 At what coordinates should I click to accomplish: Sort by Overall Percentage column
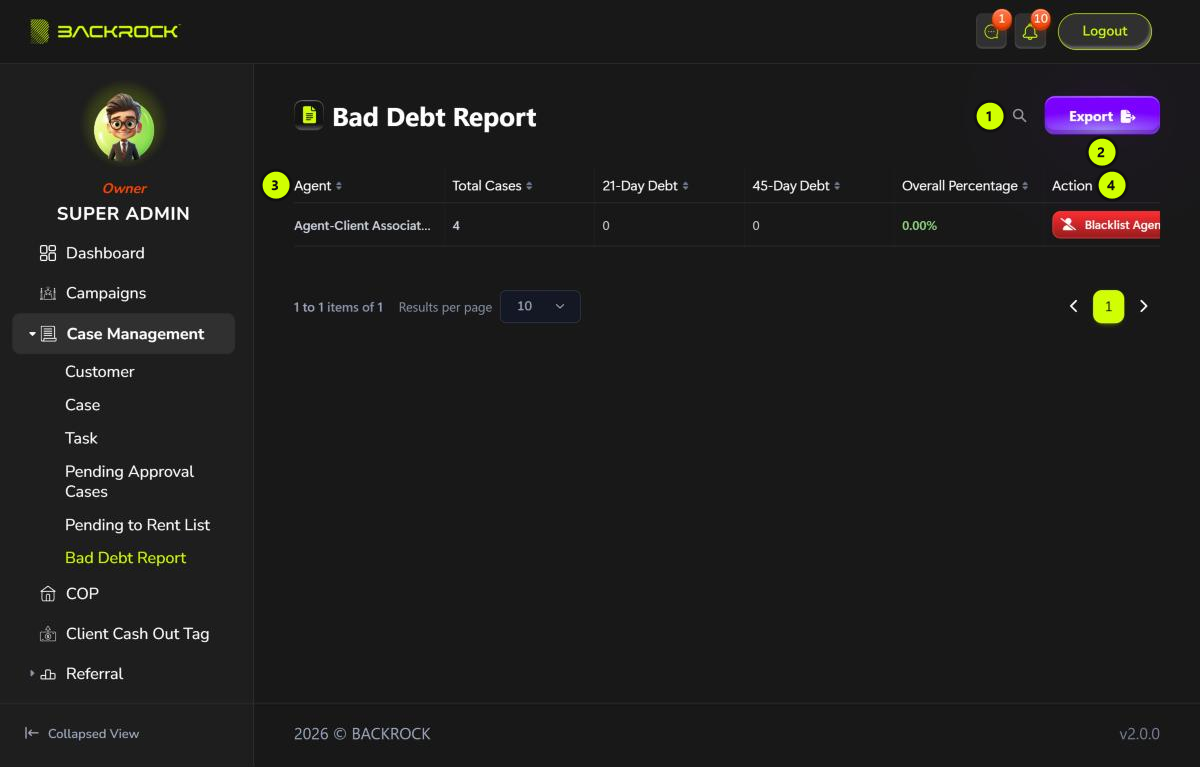[x=965, y=186]
